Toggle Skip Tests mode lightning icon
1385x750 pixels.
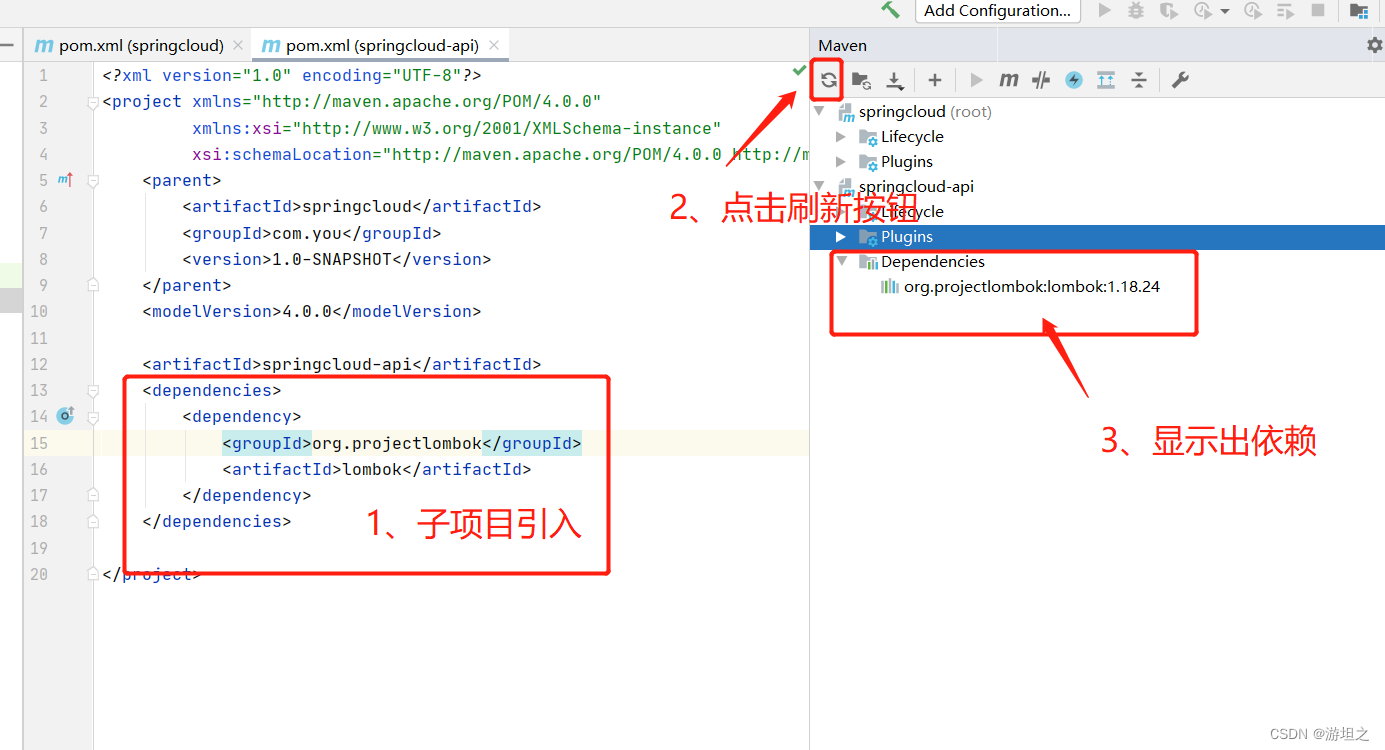1074,80
